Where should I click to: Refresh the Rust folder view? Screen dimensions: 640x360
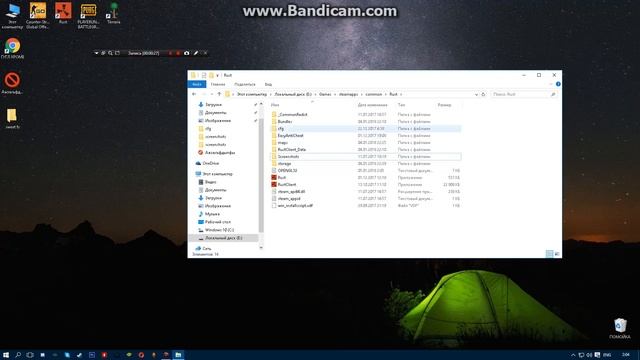[483, 94]
